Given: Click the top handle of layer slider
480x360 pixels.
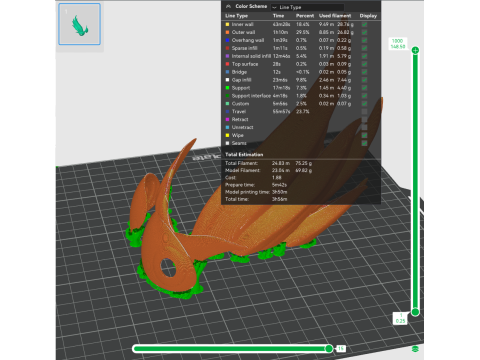Looking at the screenshot, I should pyautogui.click(x=415, y=50).
